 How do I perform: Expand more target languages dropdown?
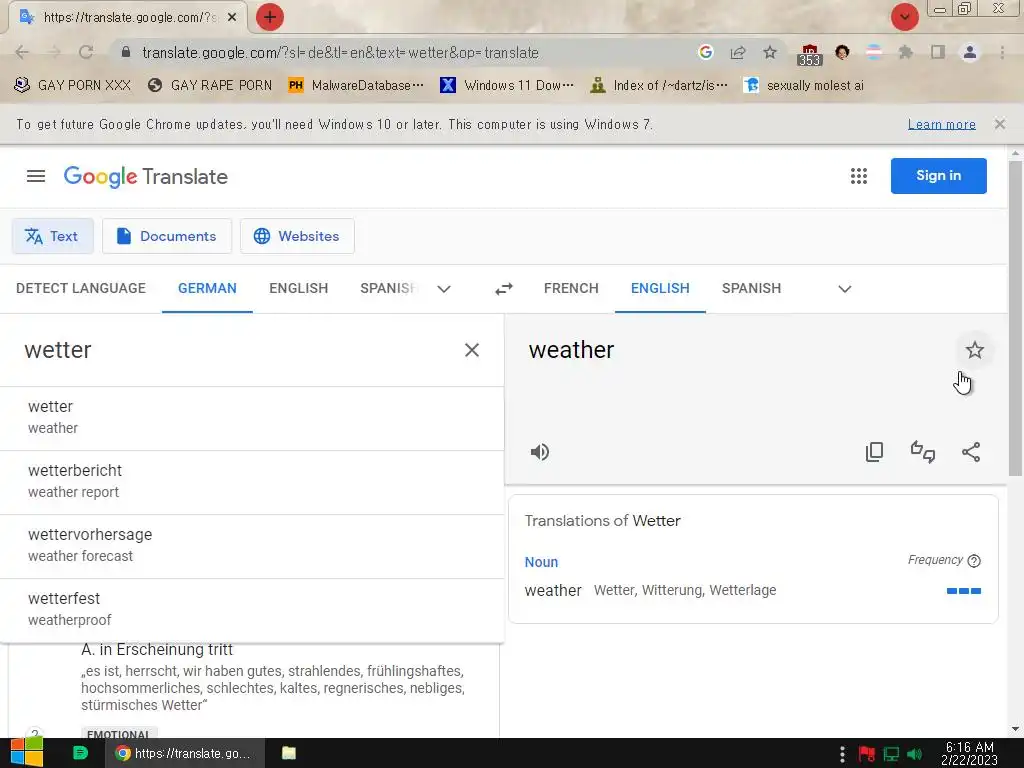[844, 289]
